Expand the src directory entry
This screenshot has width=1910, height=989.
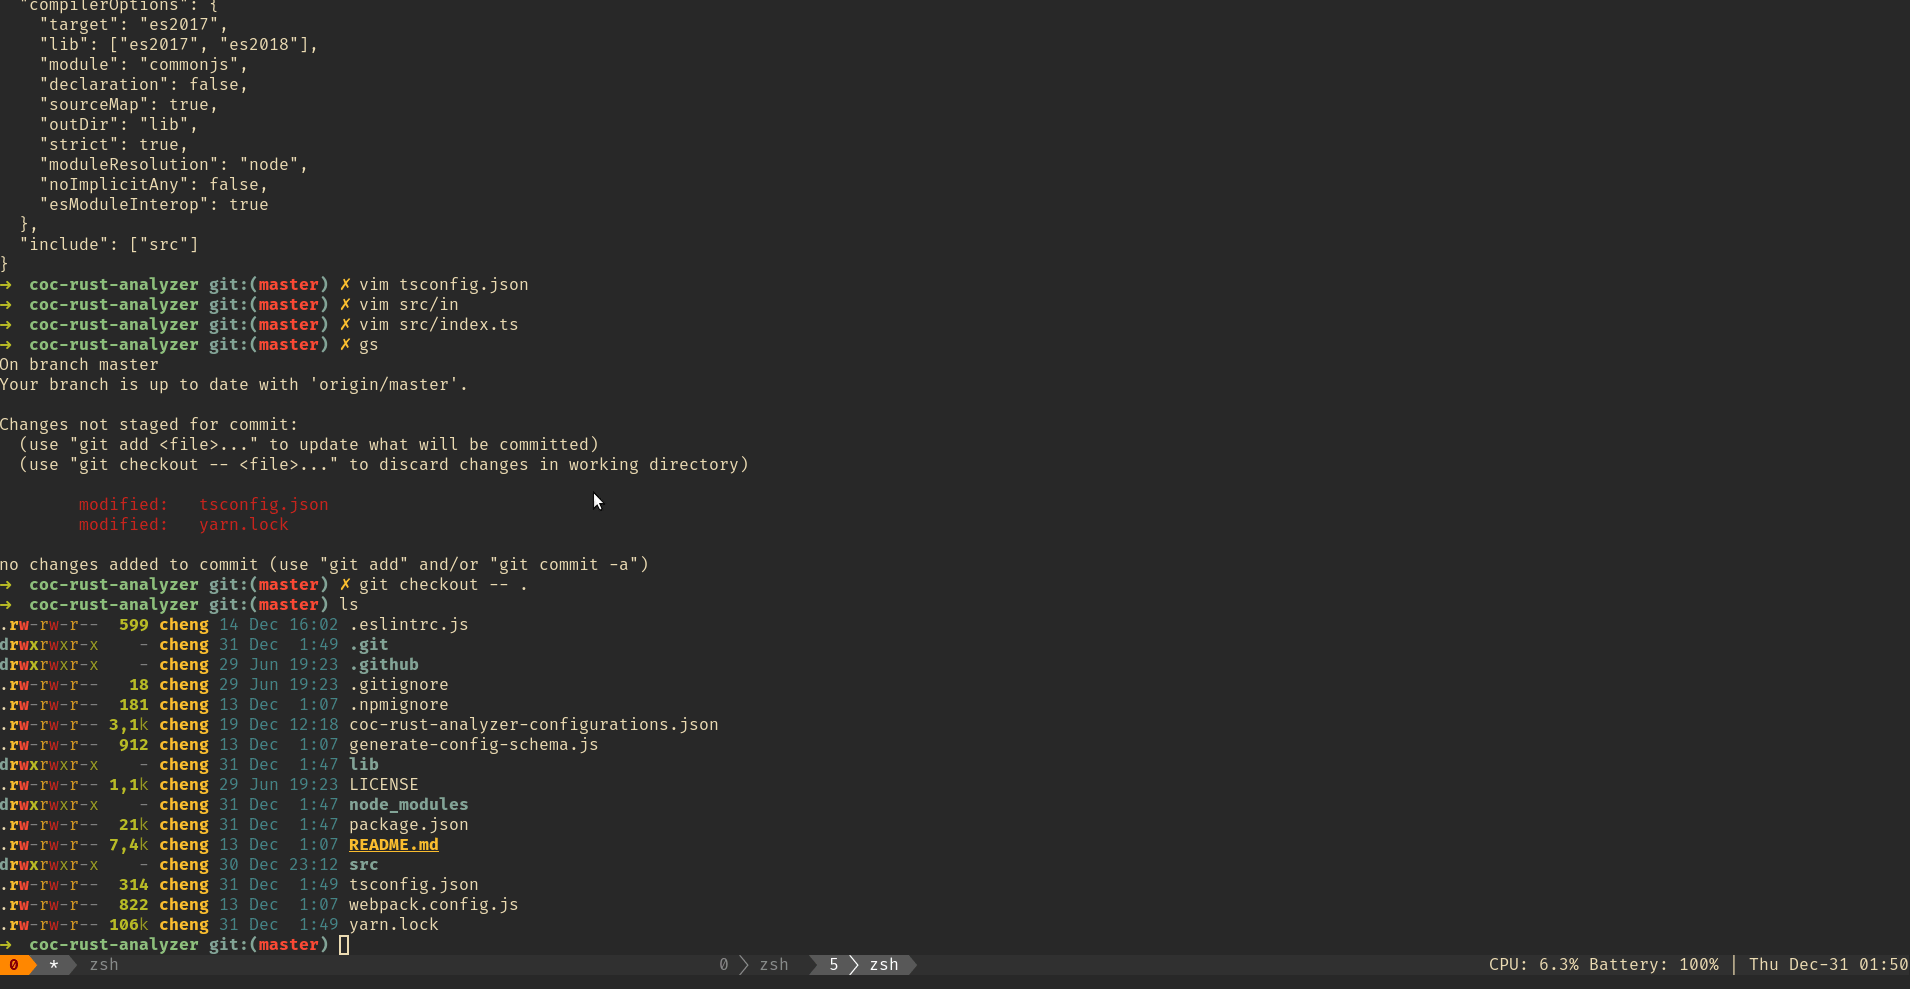(363, 864)
